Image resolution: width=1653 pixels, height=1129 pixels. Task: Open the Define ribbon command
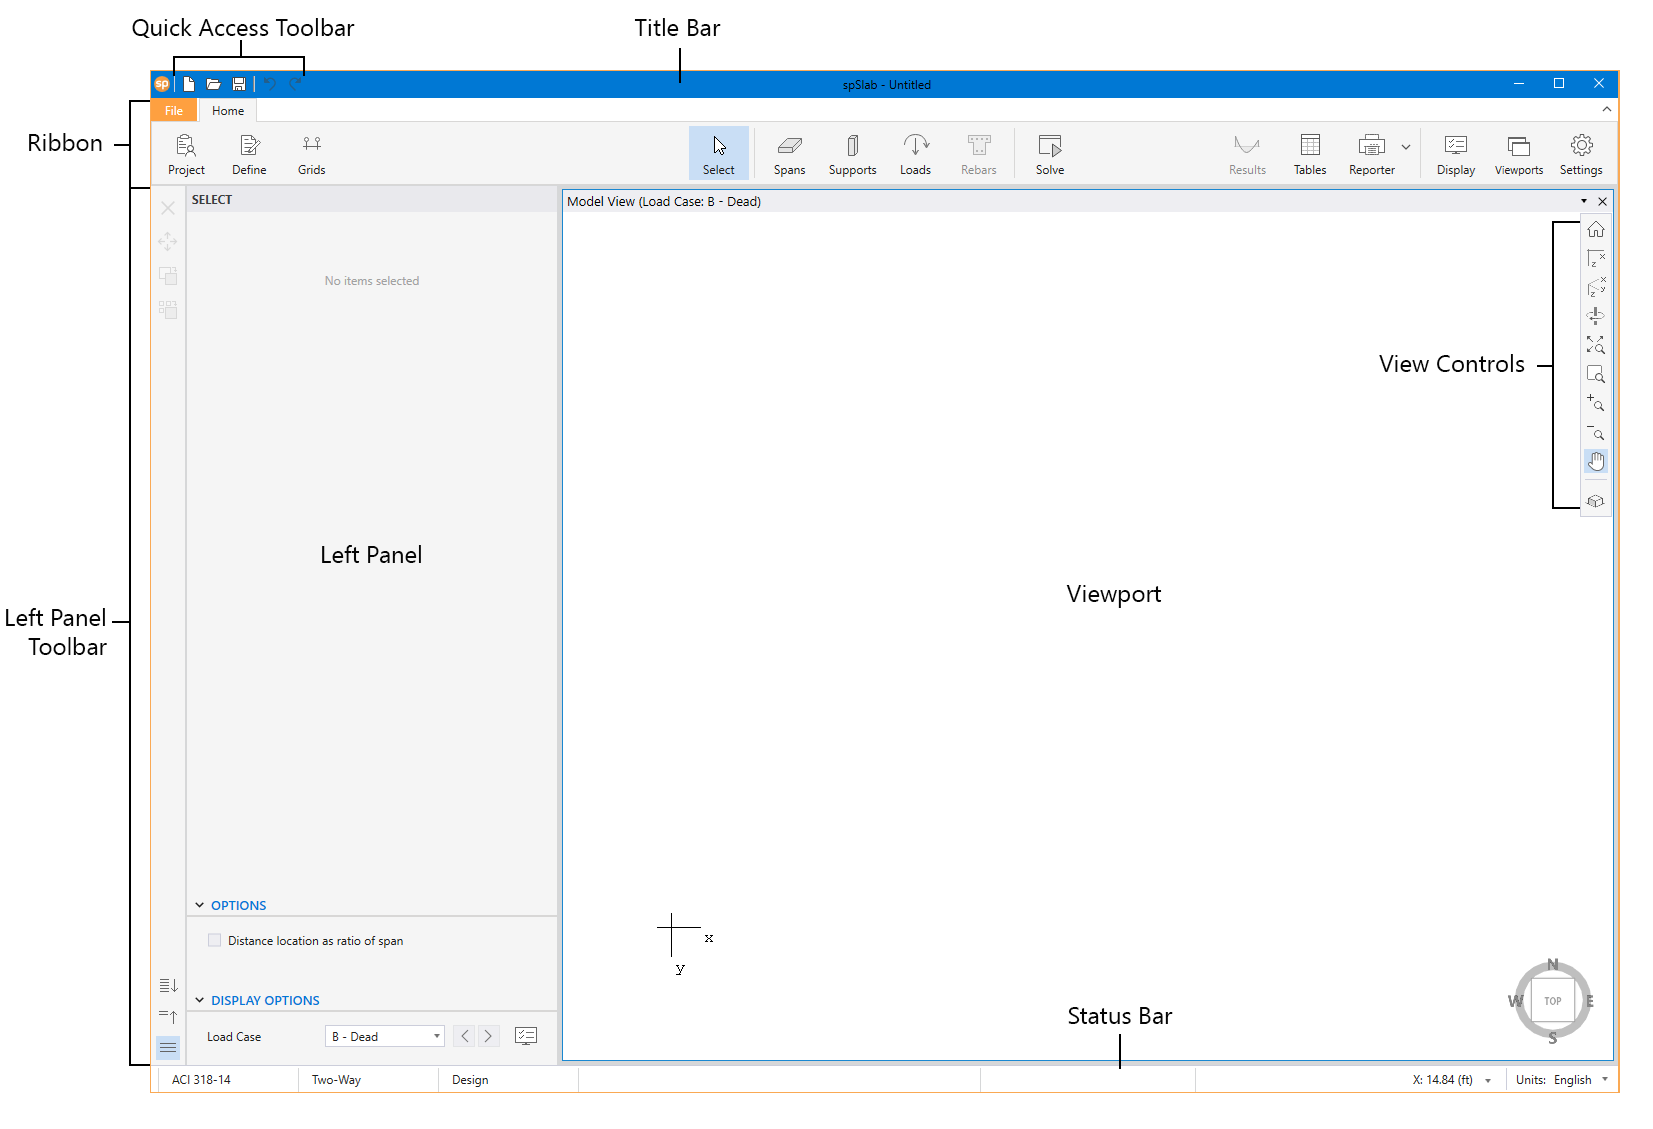pyautogui.click(x=249, y=154)
